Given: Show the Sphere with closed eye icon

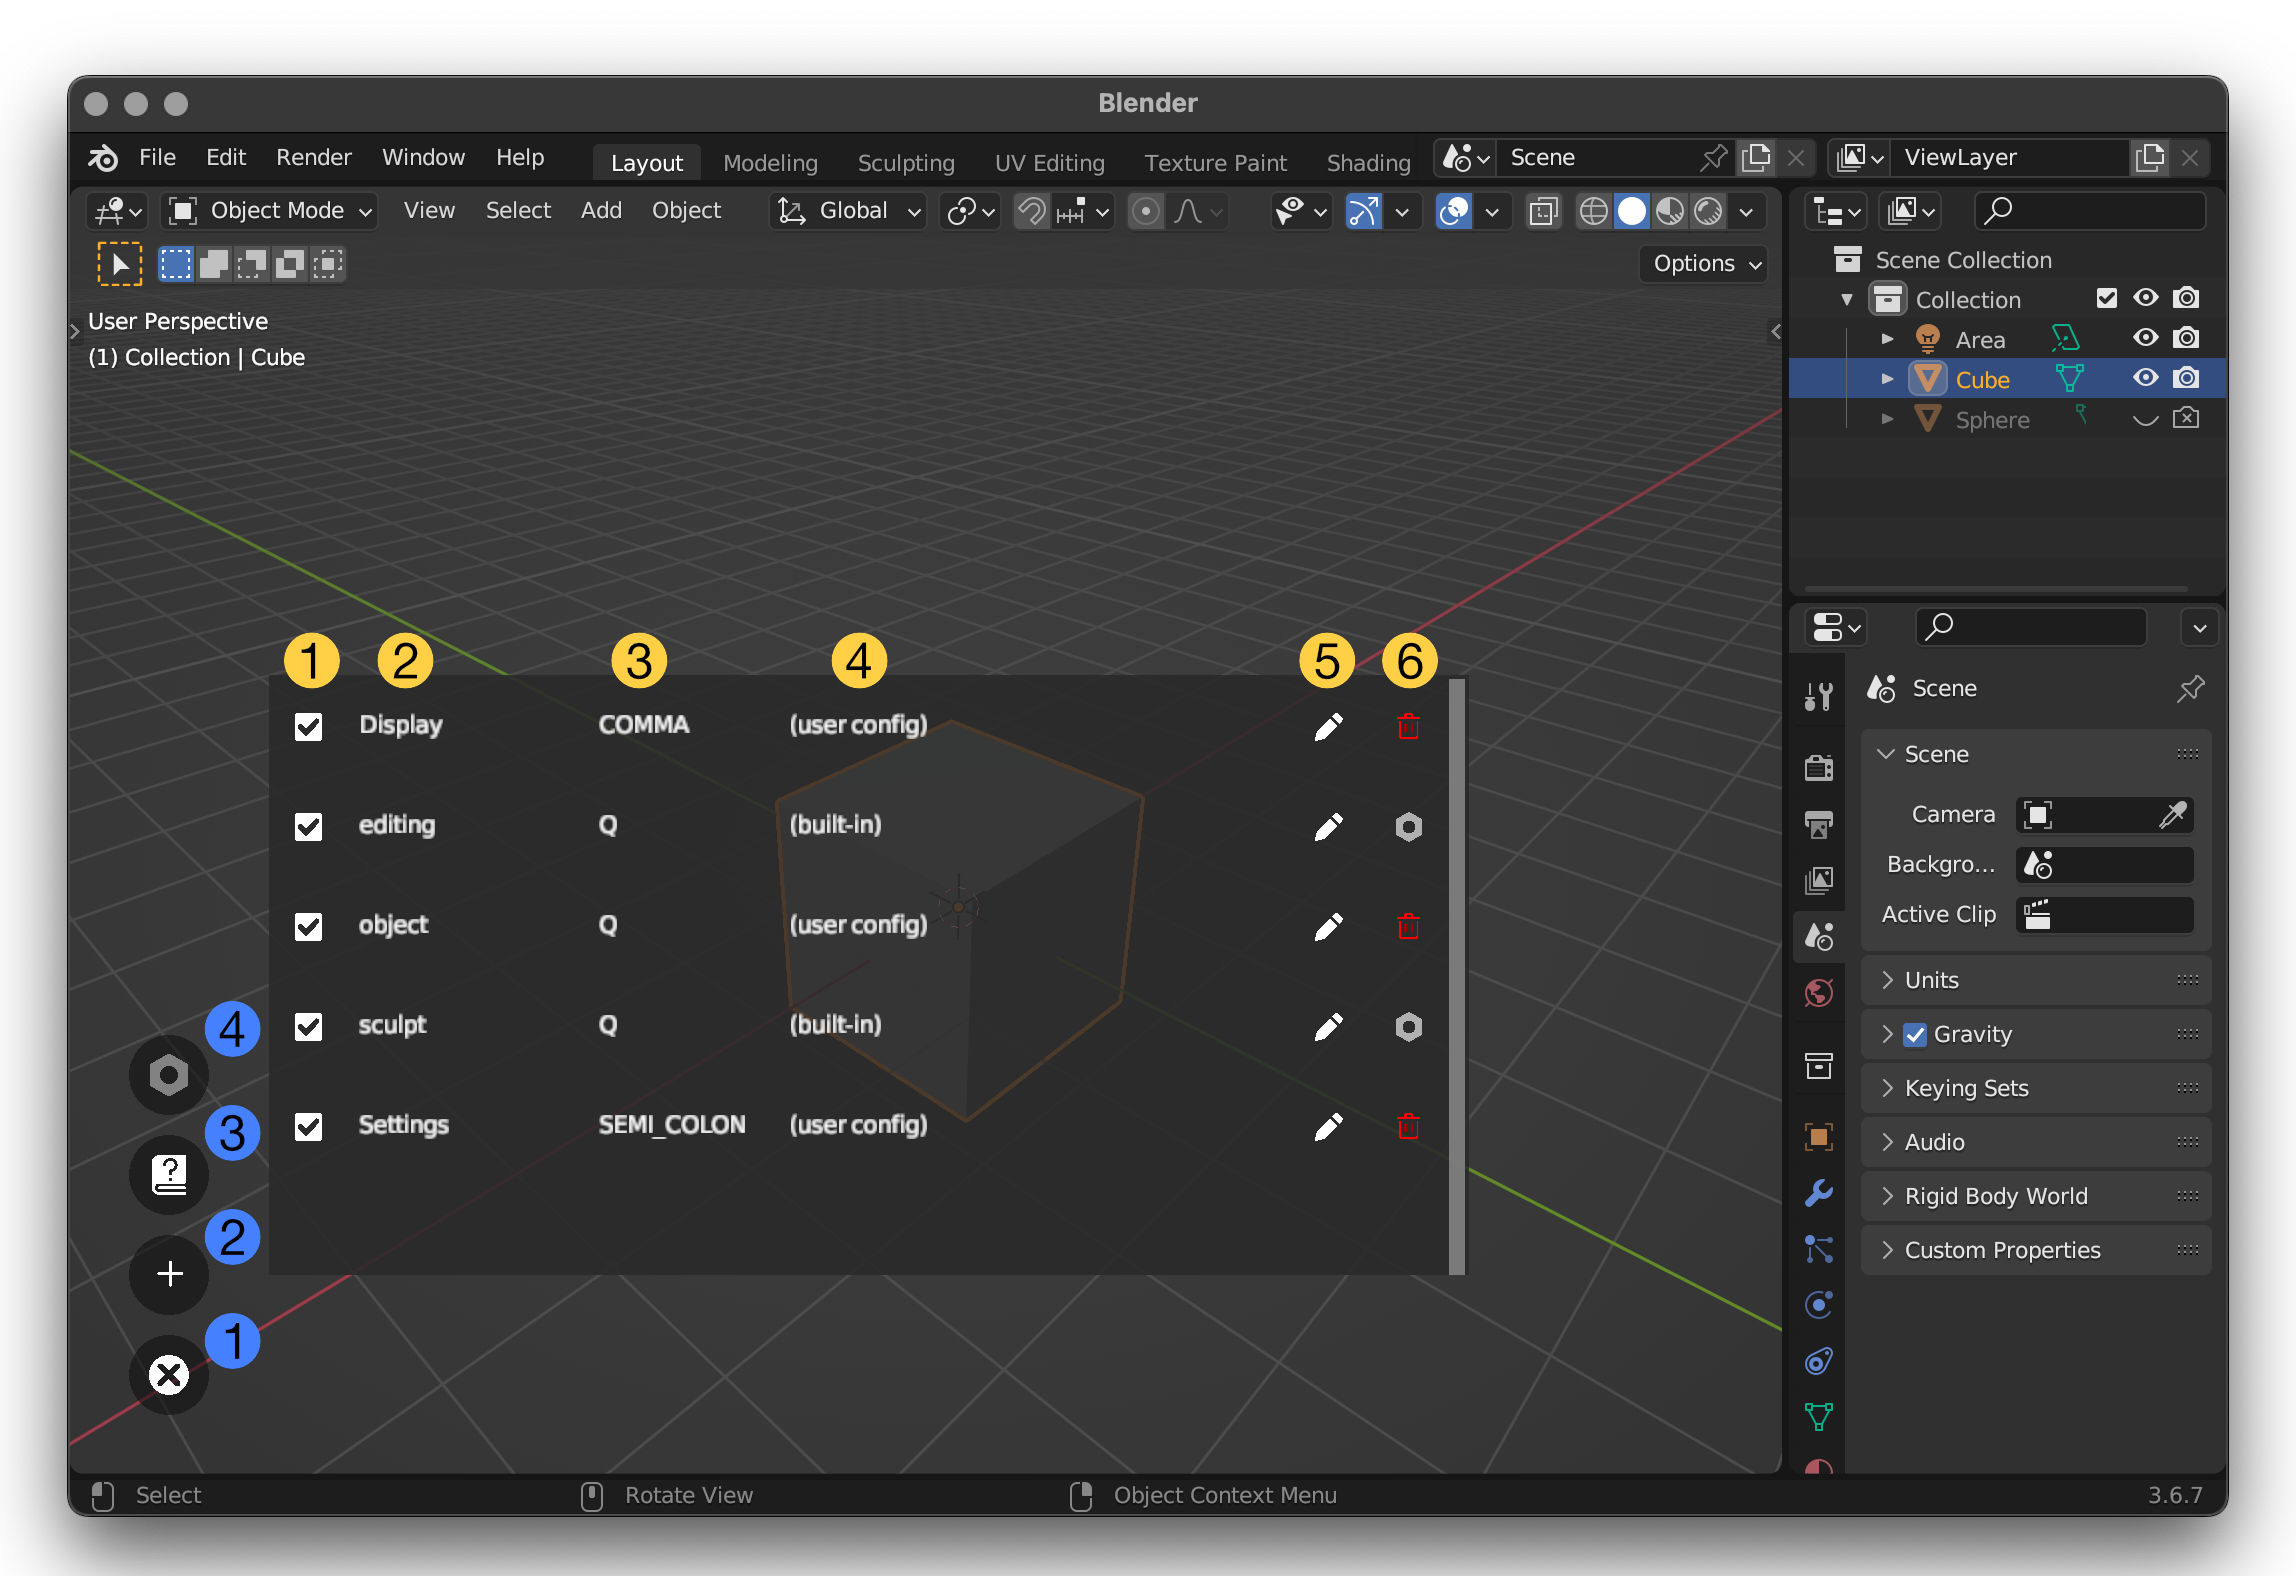Looking at the screenshot, I should (2145, 419).
